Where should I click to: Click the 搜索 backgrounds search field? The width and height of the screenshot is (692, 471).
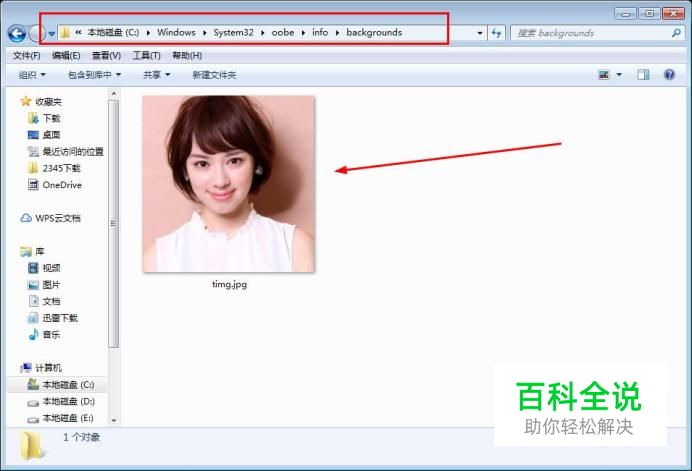(591, 33)
